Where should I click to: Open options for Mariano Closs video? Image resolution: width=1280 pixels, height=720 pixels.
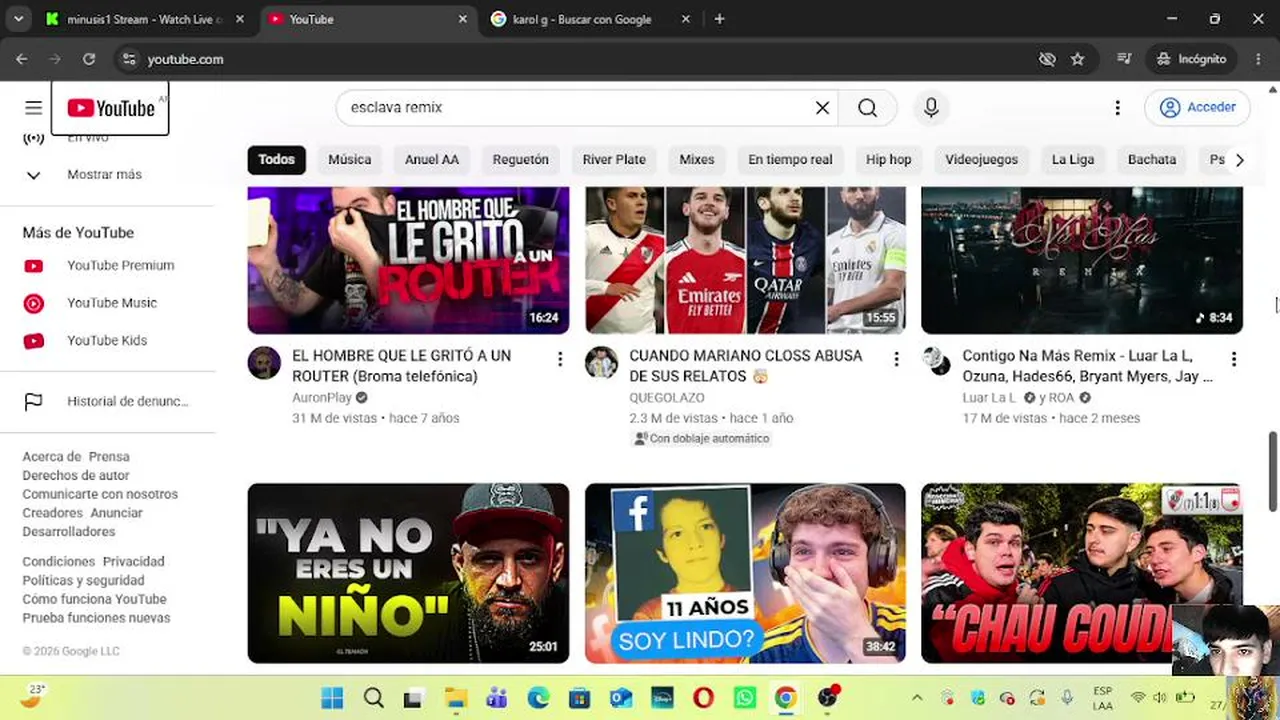point(896,359)
